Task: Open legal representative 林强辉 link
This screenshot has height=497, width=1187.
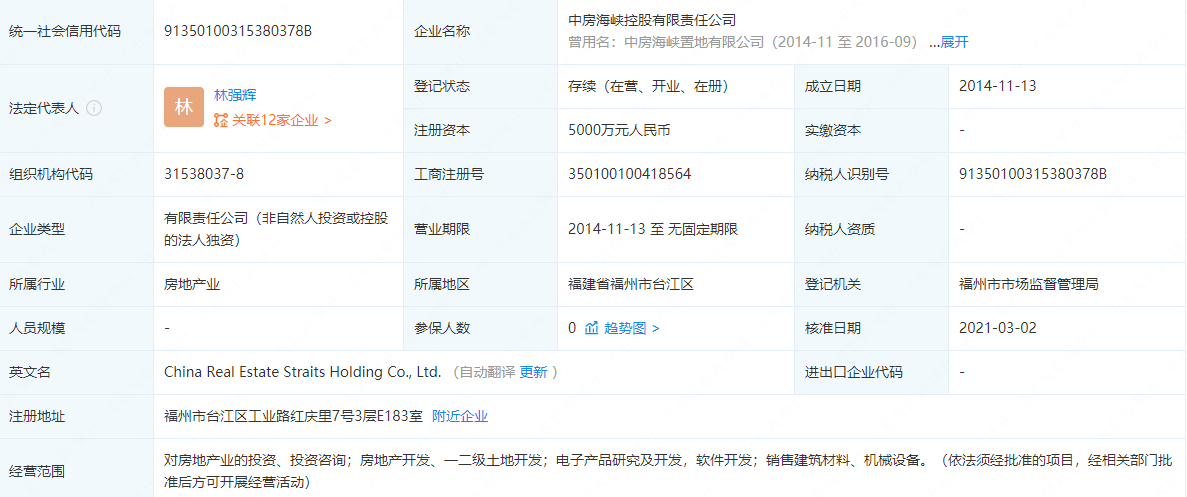Action: coord(235,95)
